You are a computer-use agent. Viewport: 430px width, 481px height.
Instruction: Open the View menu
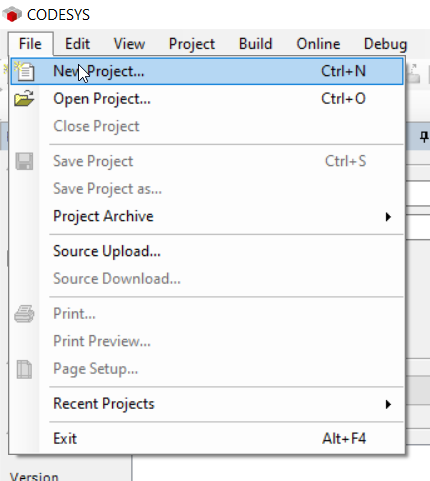click(129, 44)
